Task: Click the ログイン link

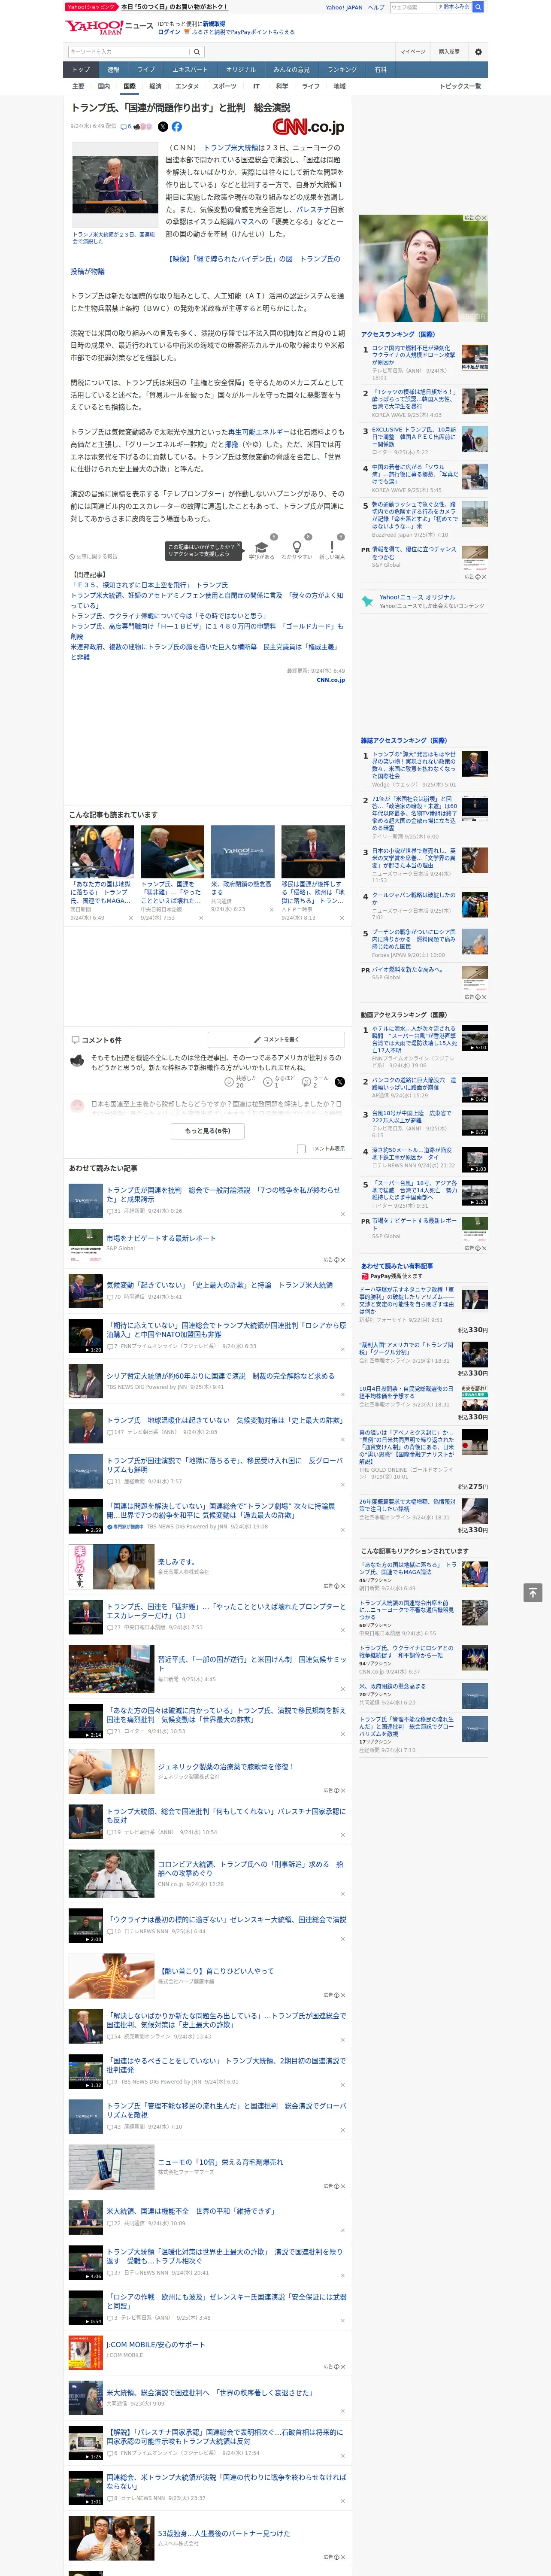Action: pos(169,32)
